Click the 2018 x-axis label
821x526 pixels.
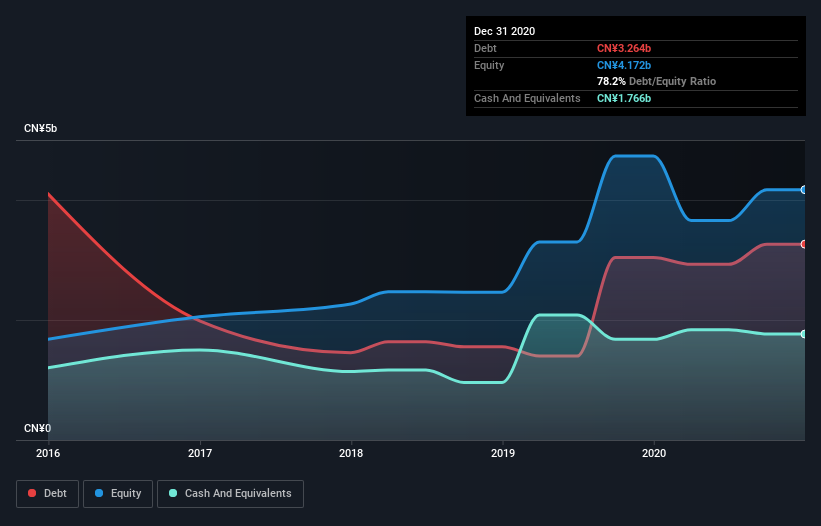click(351, 453)
